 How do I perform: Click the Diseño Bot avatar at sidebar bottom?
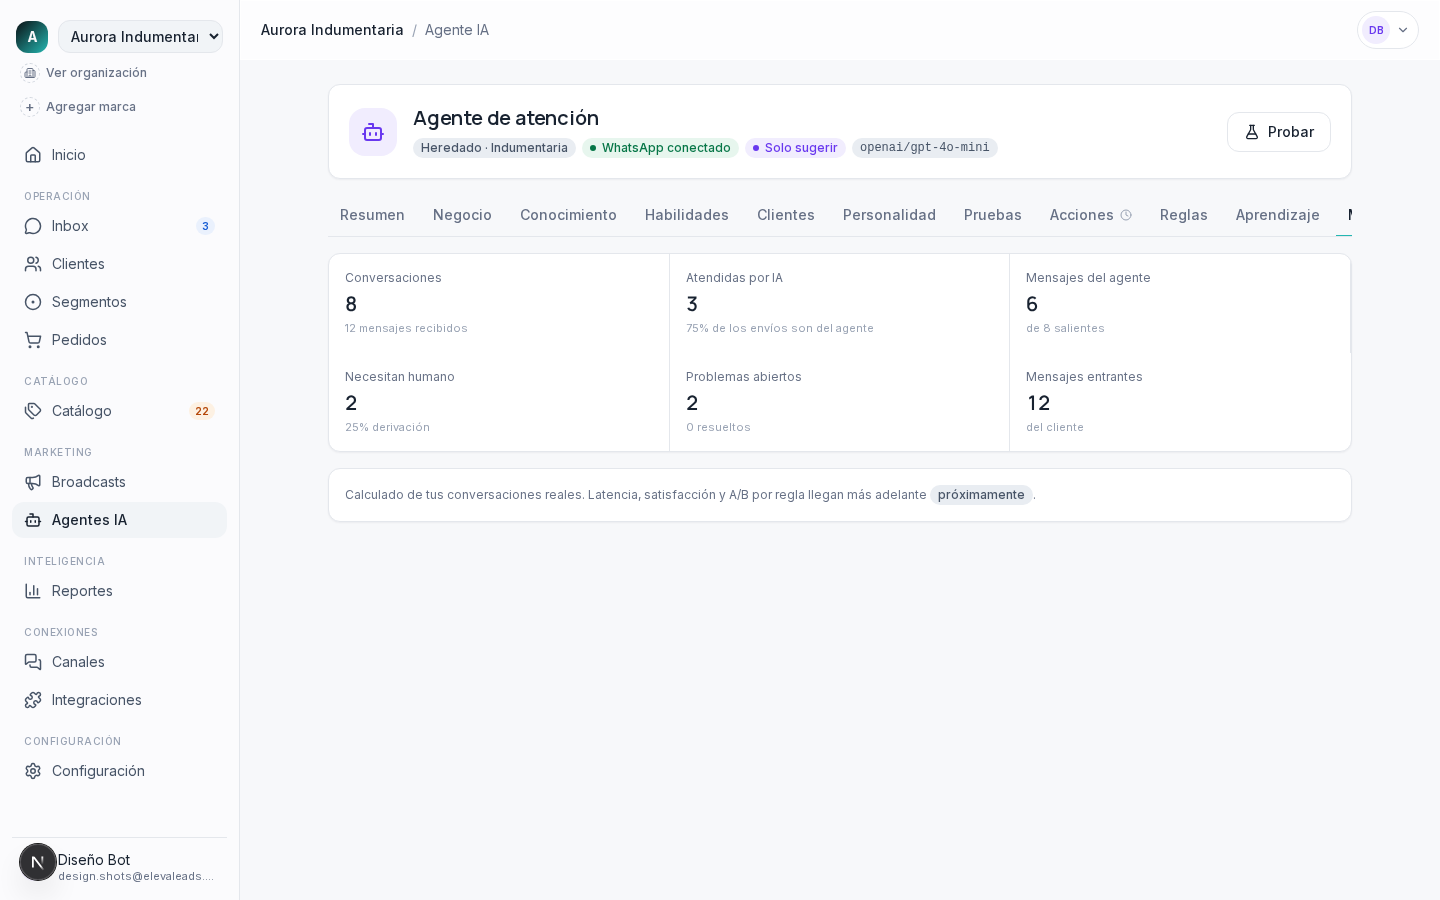(x=38, y=862)
